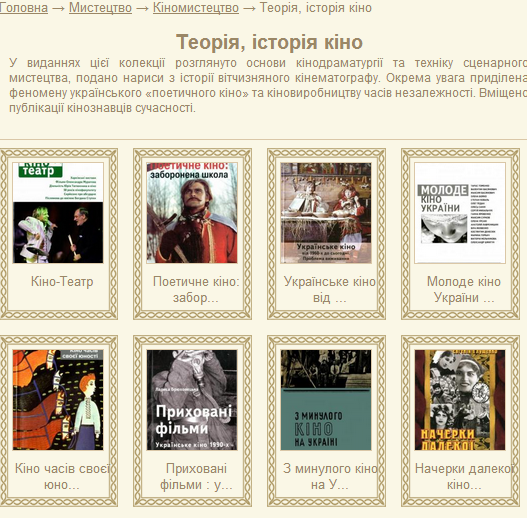This screenshot has height=518, width=527.
Task: Open the 'Молоде кіно України ...' title link
Action: click(x=464, y=290)
